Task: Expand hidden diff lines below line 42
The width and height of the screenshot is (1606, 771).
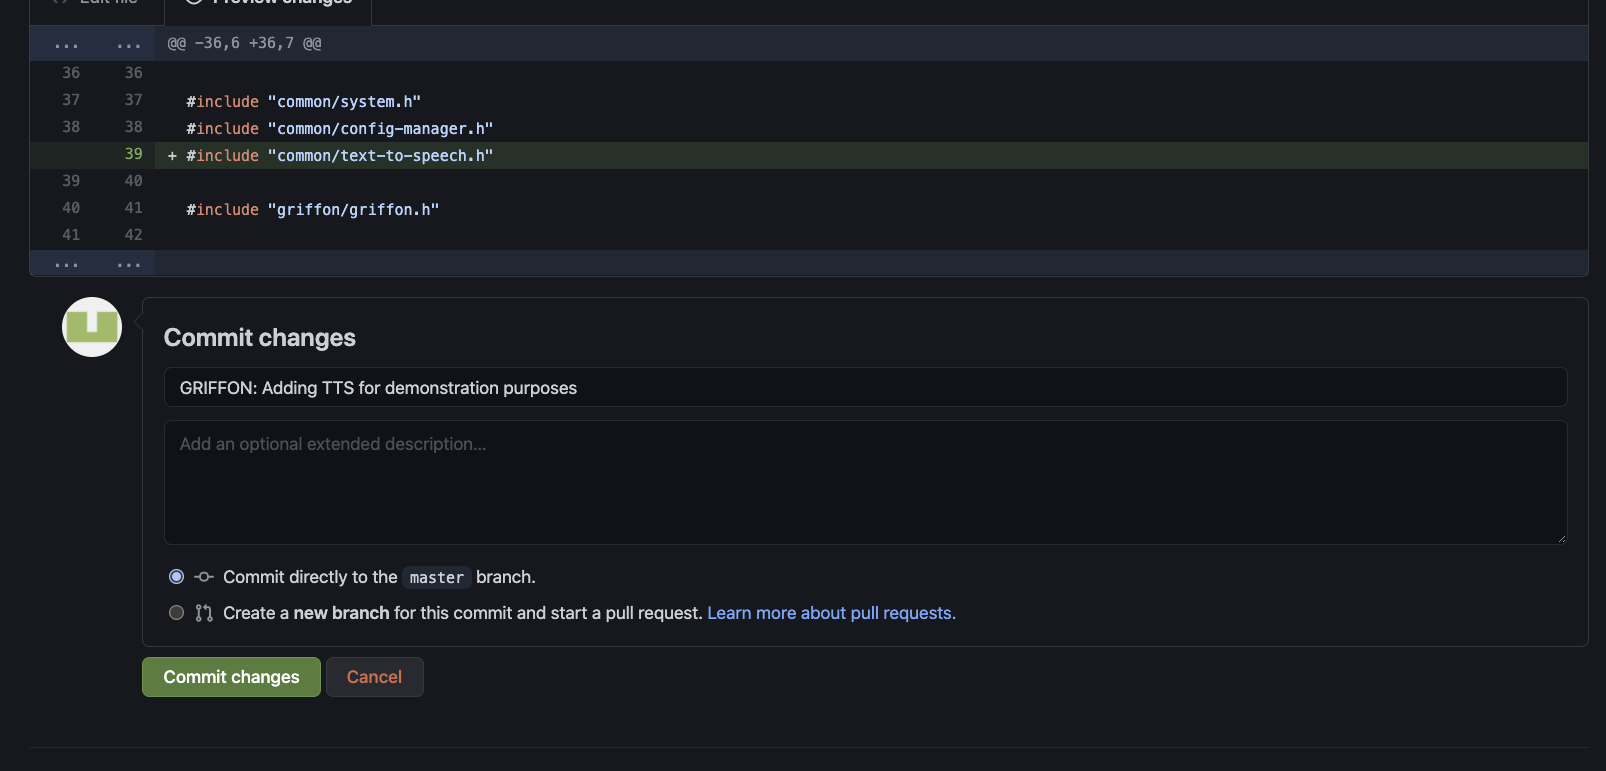Action: [x=92, y=263]
